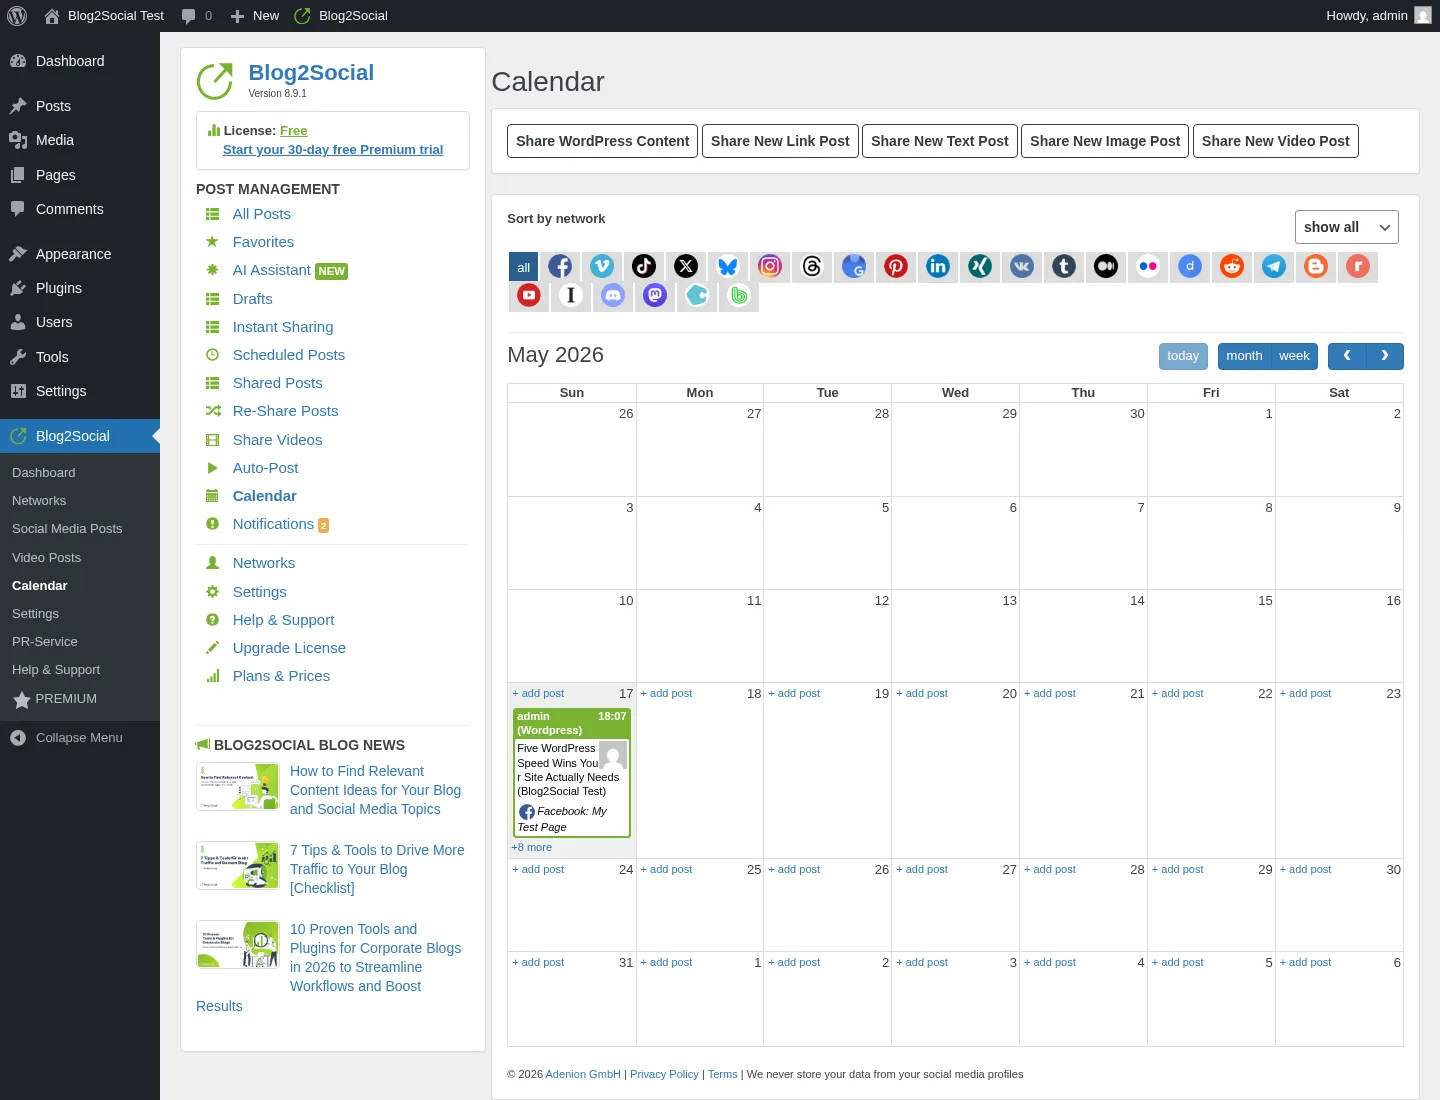Open Scheduled Posts menu item
The width and height of the screenshot is (1440, 1100).
(x=289, y=355)
